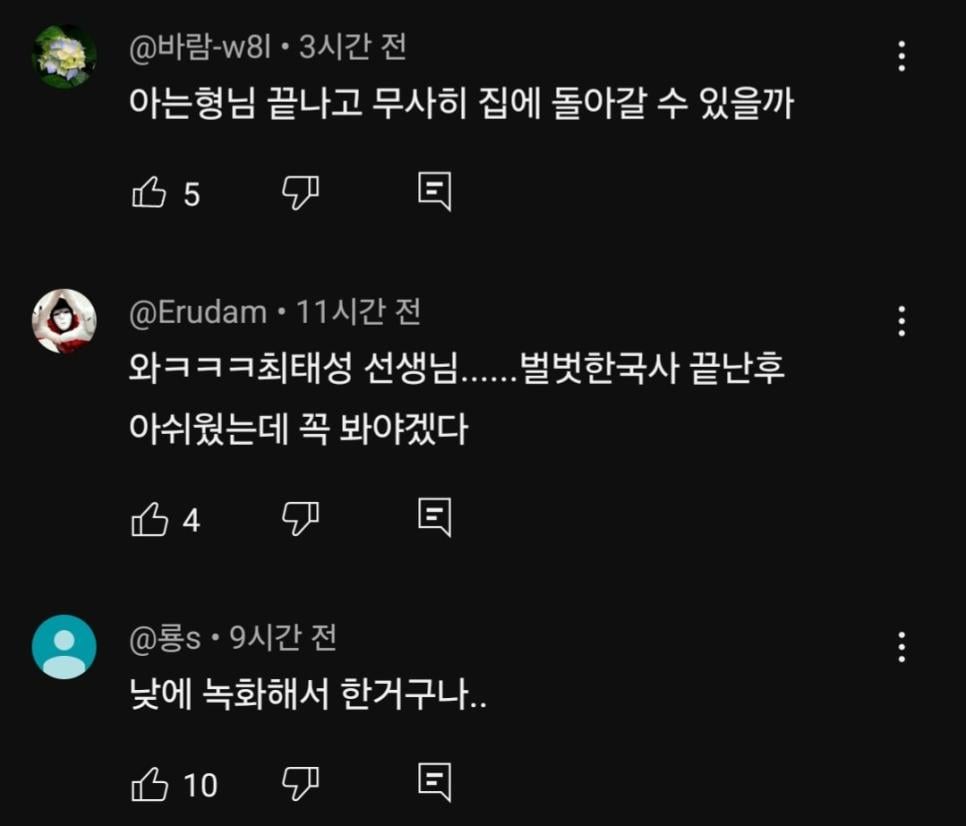Visit the @룡s channel username link
Viewport: 966px width, 826px height.
tap(166, 638)
